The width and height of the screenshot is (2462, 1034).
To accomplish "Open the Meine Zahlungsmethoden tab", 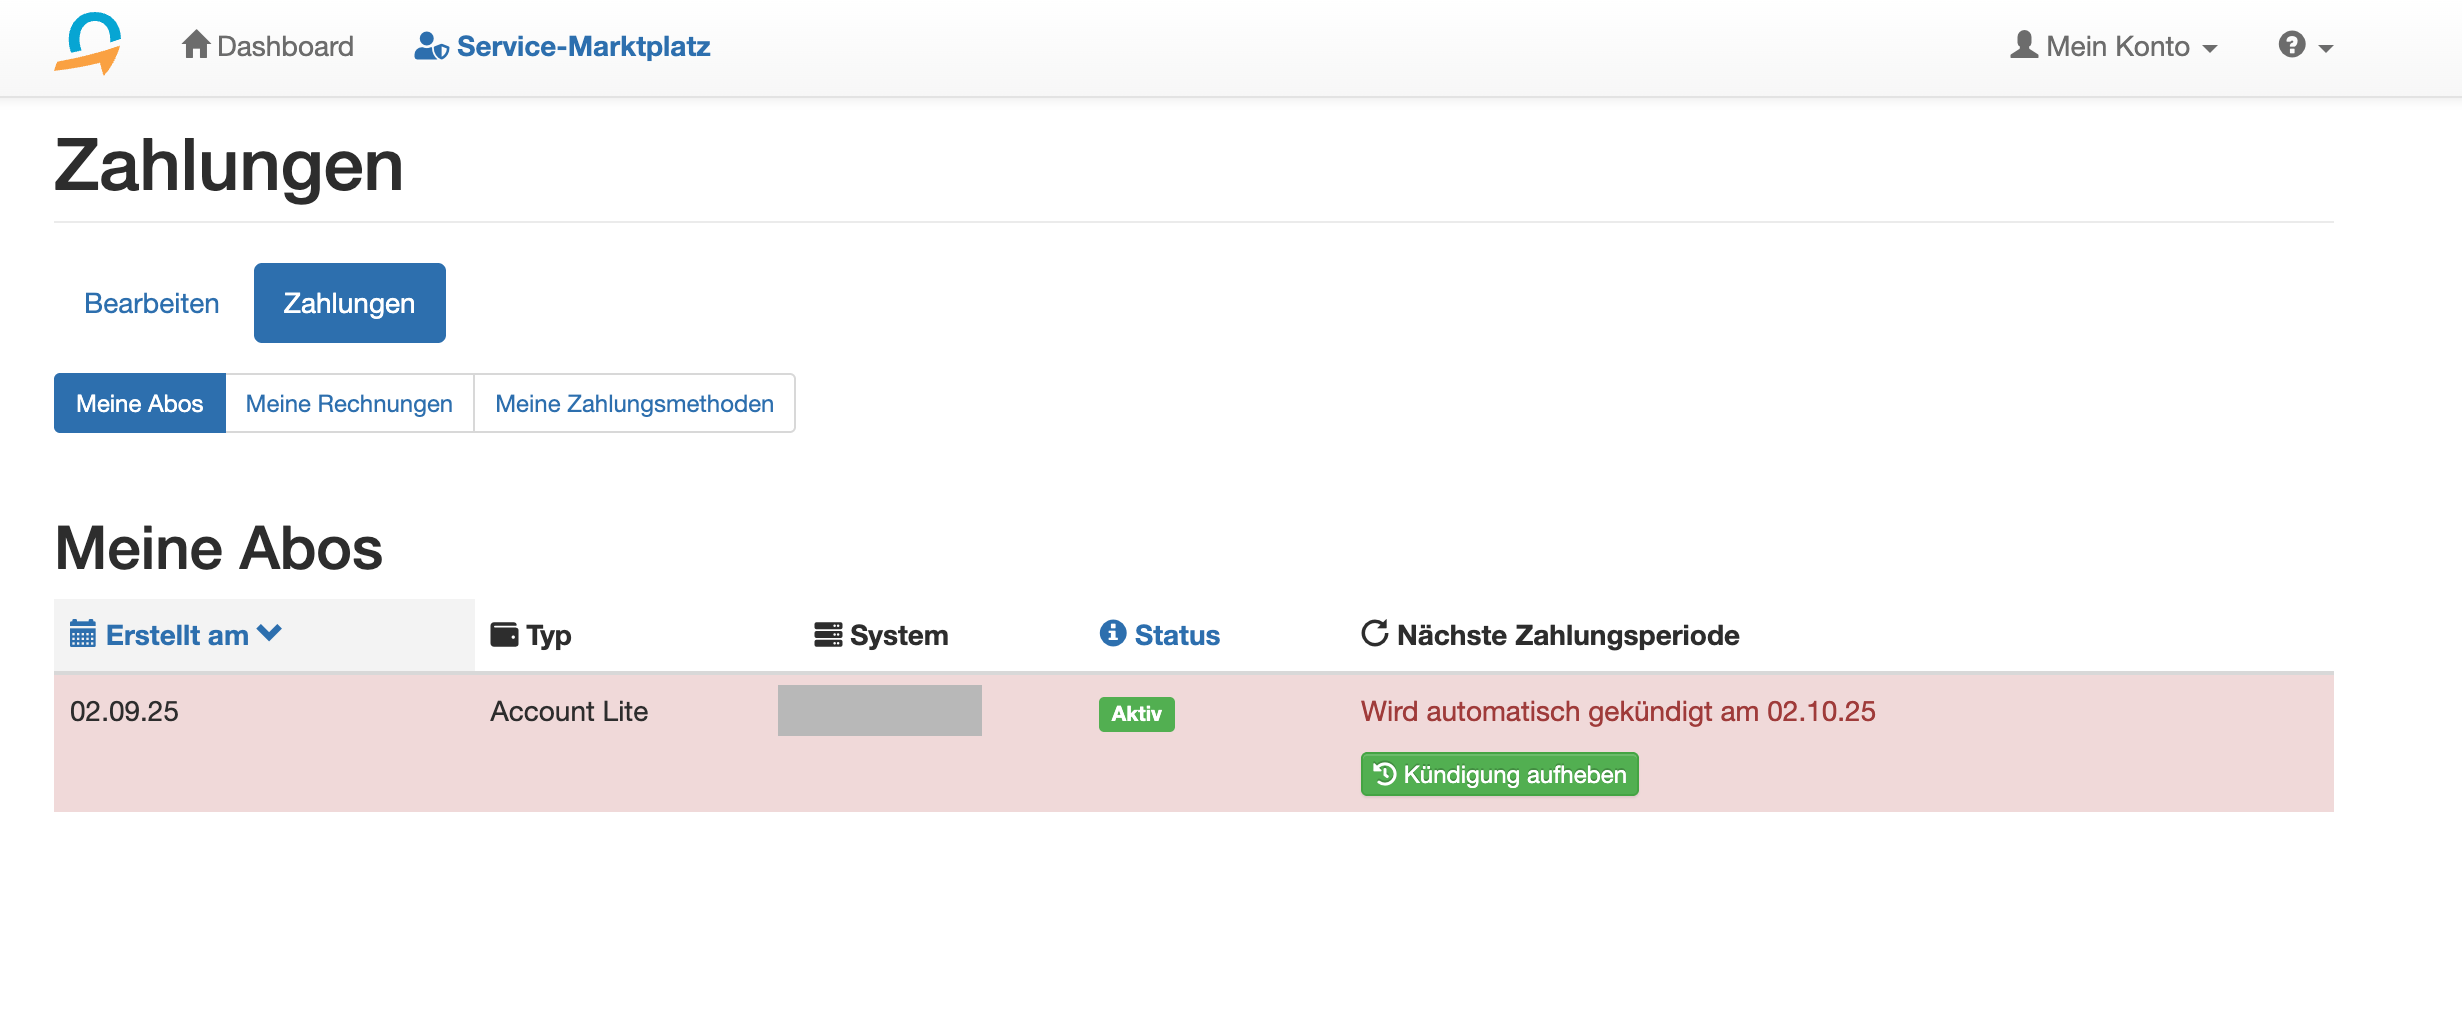I will coord(634,403).
